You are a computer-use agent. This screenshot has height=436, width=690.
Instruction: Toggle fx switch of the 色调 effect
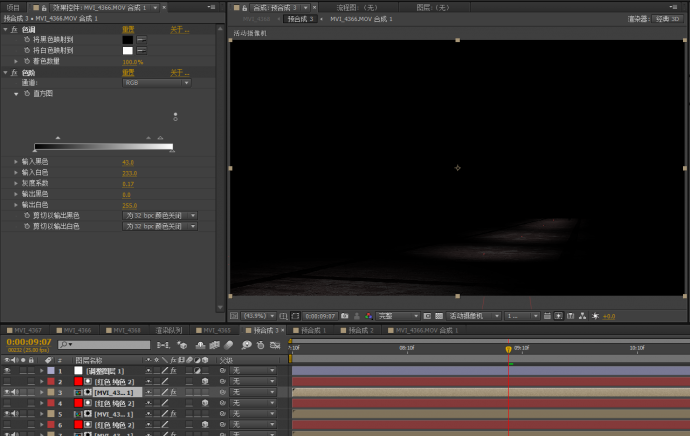[16, 29]
